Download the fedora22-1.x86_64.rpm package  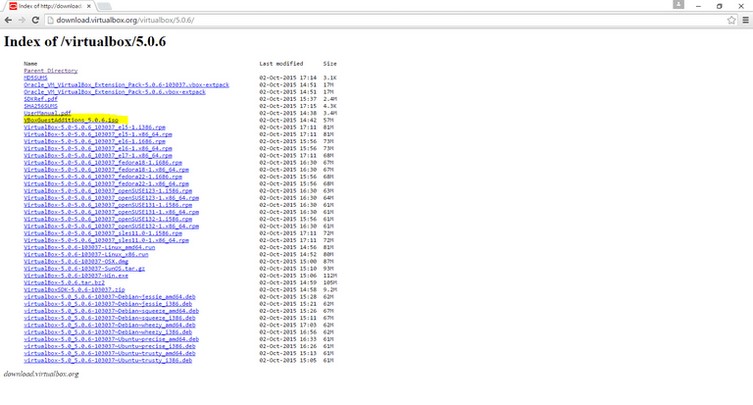tap(106, 184)
